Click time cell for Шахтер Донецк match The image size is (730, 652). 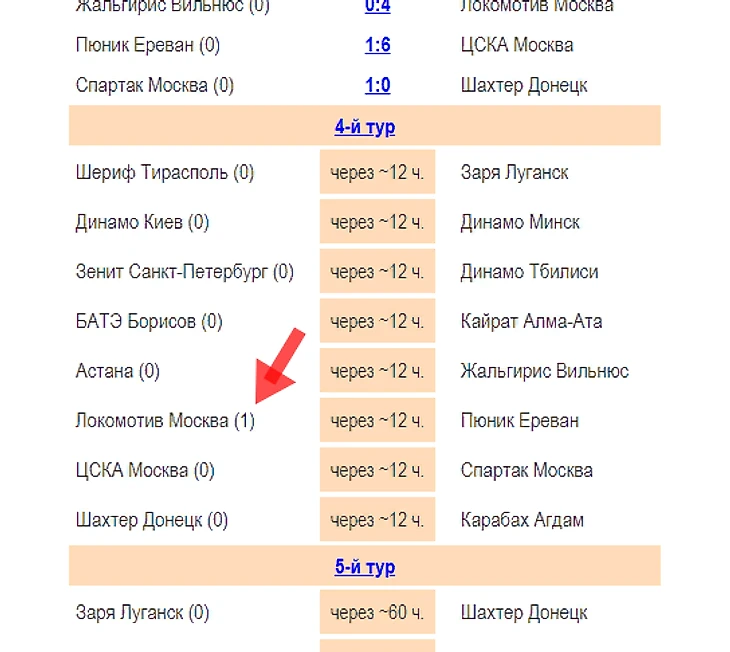pyautogui.click(x=377, y=520)
